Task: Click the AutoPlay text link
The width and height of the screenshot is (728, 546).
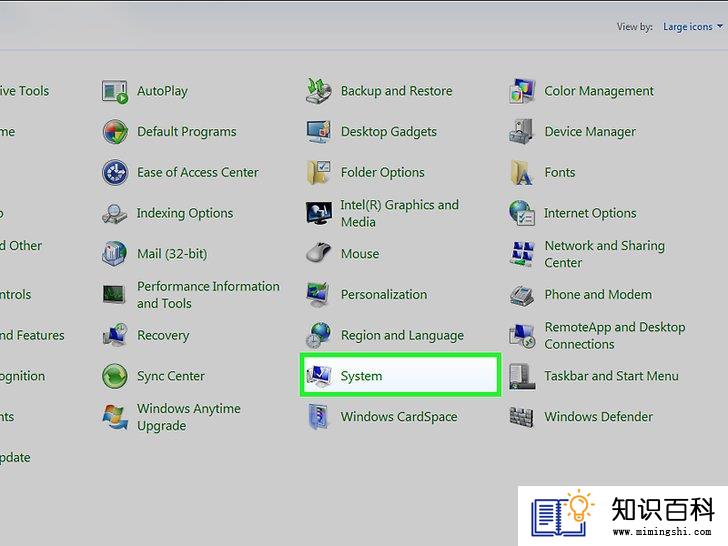Action: pos(162,91)
